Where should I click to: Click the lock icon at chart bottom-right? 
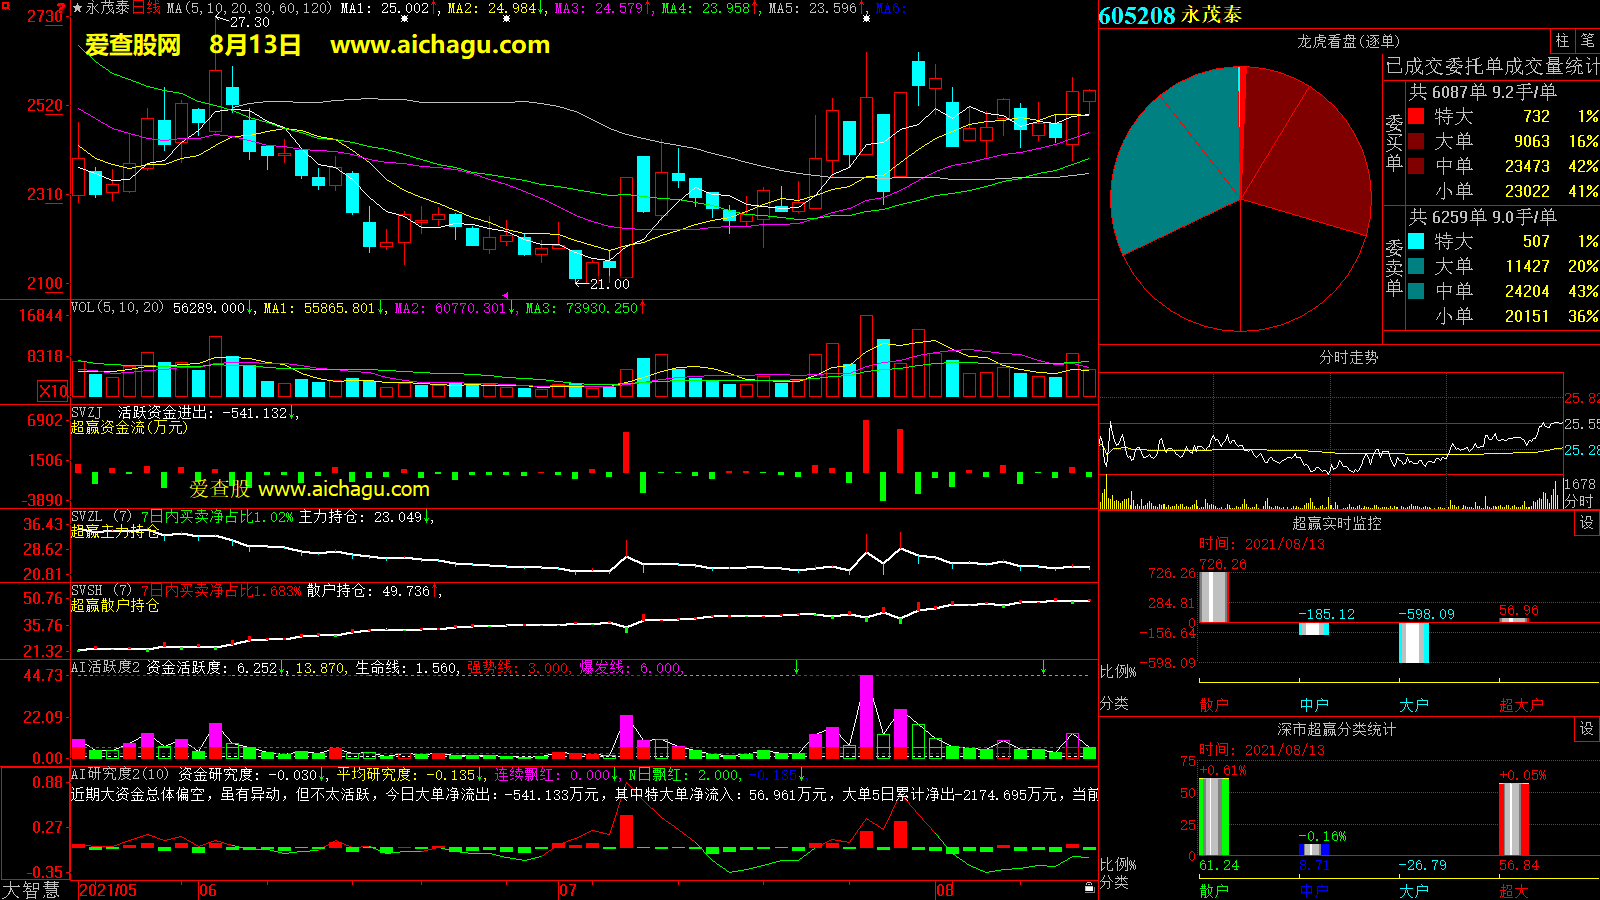pos(1089,887)
